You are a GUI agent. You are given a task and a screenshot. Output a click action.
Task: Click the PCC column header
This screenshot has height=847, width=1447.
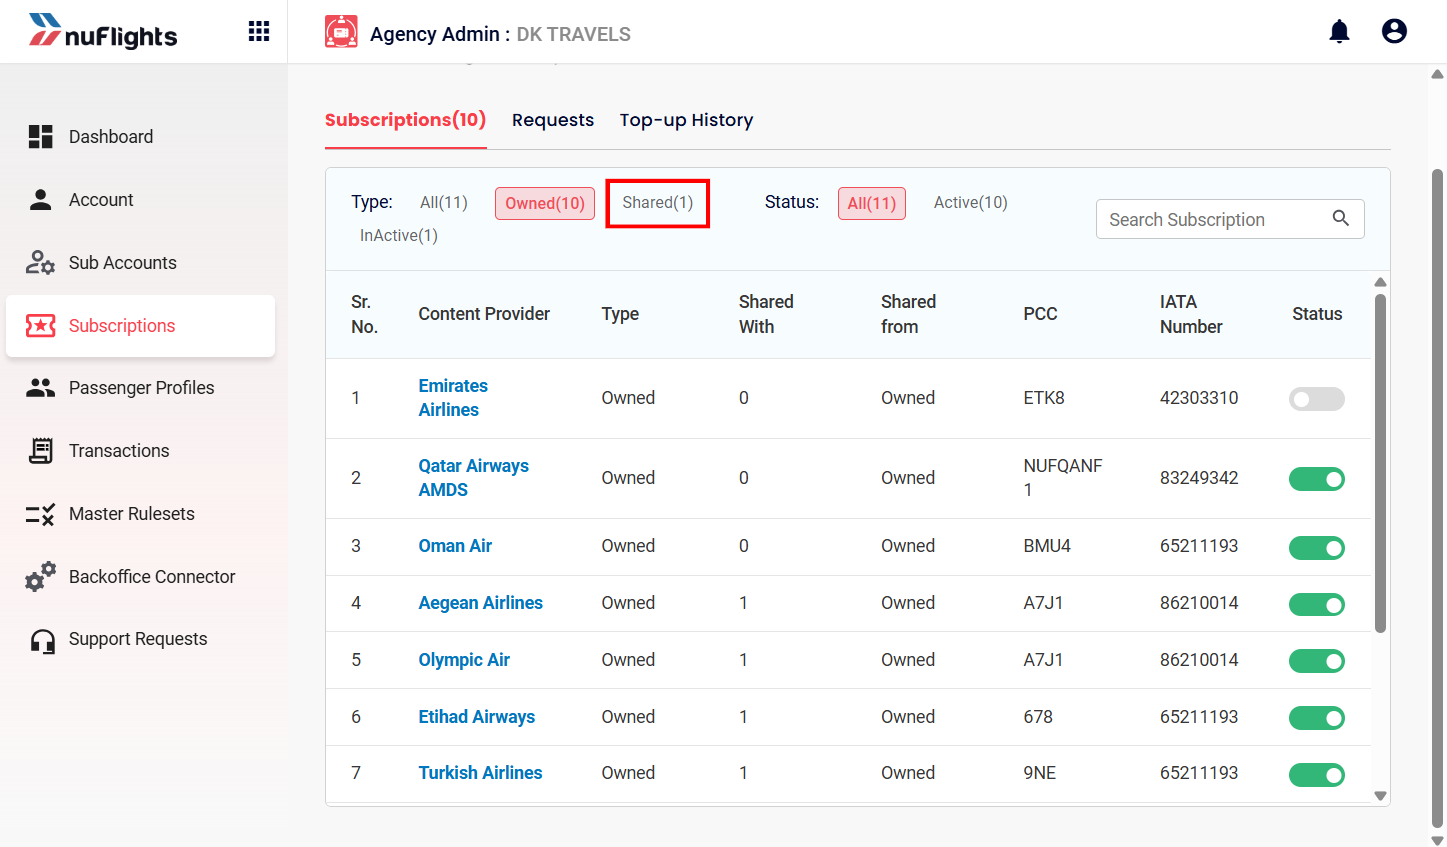[x=1040, y=314]
